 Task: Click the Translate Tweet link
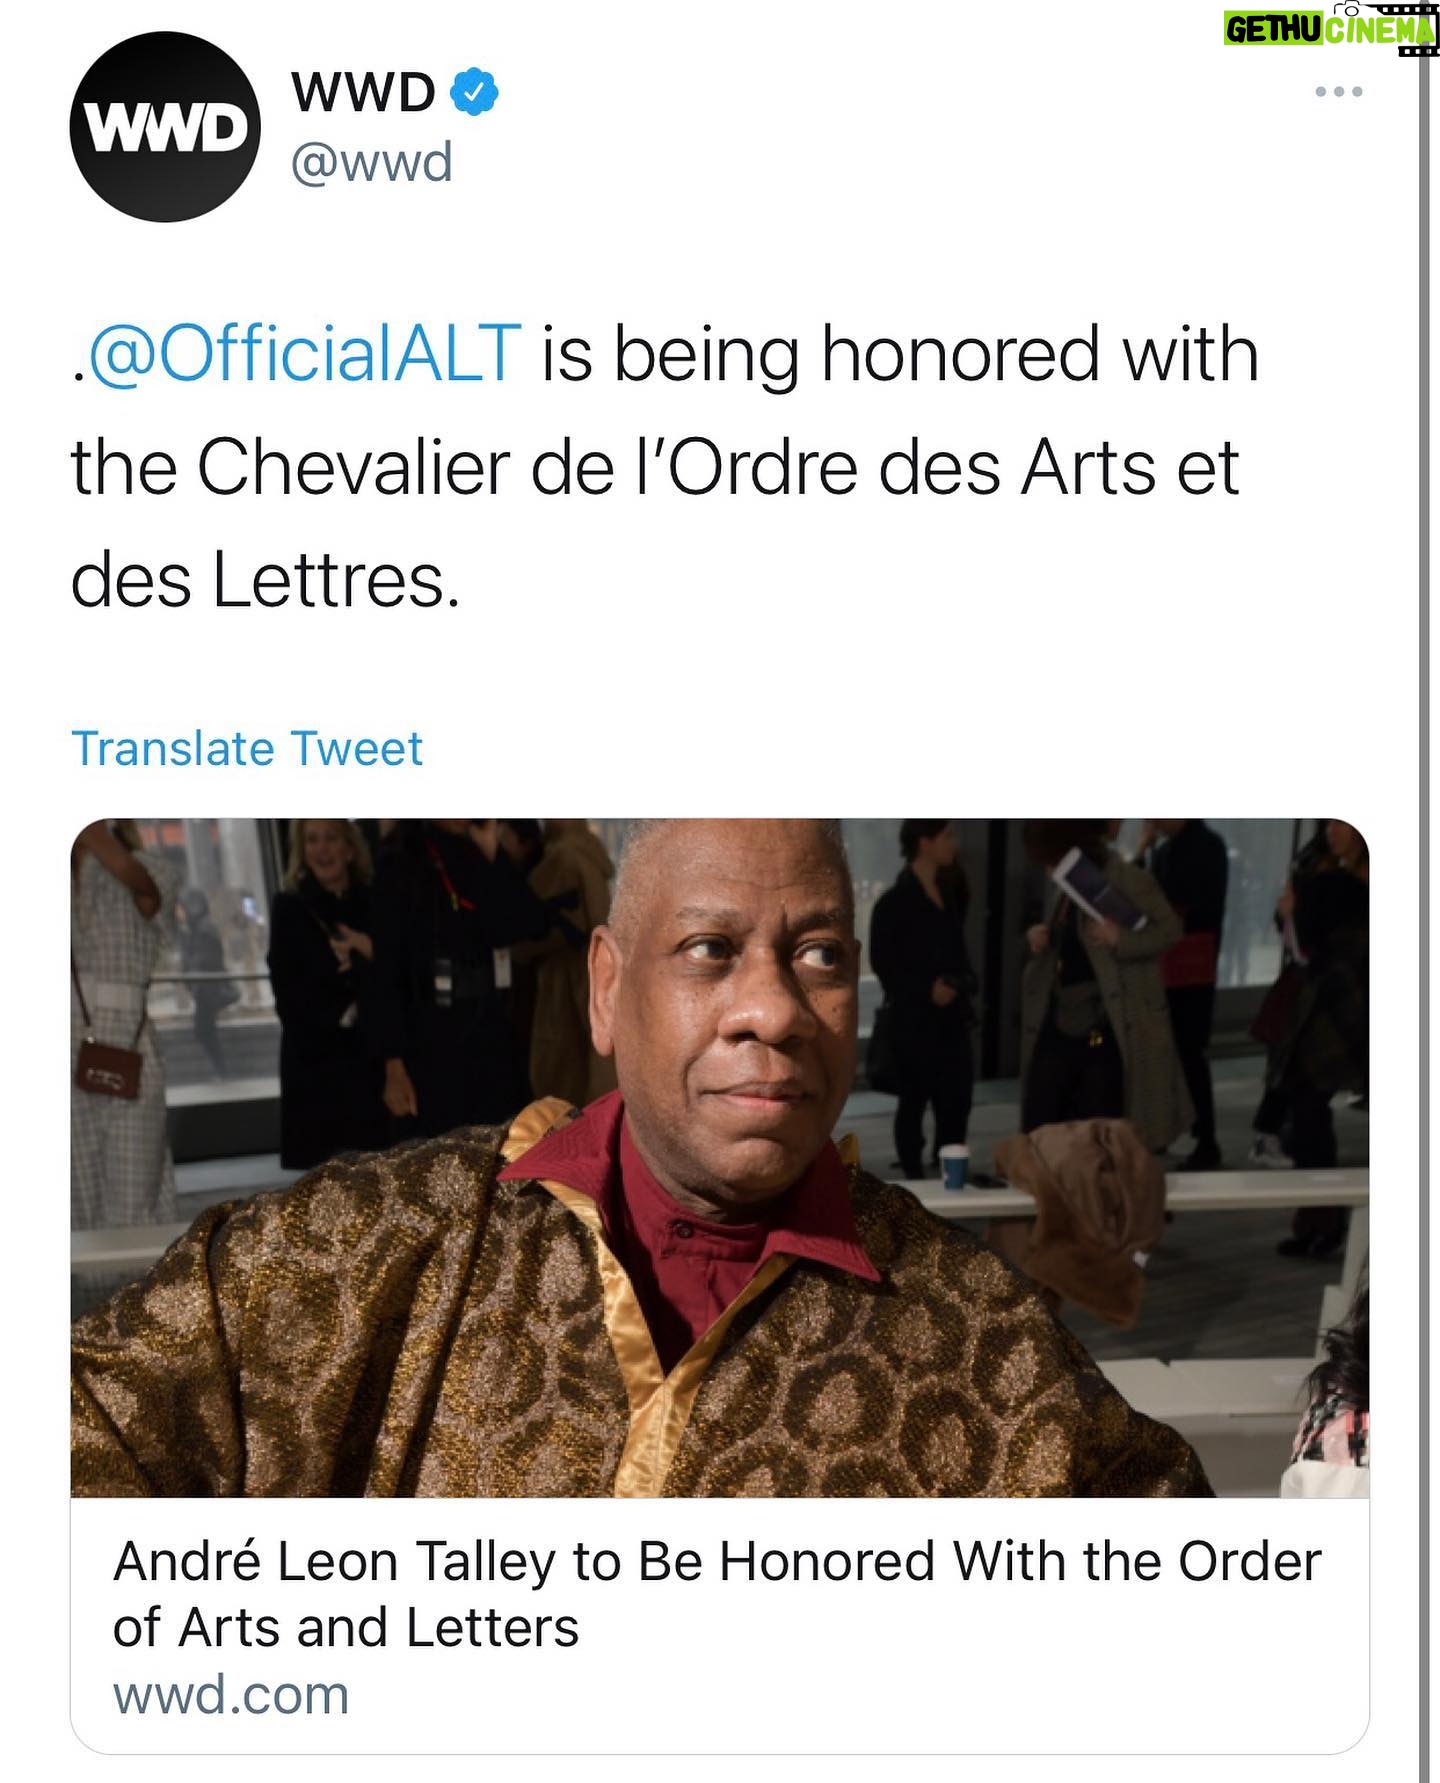pos(247,748)
